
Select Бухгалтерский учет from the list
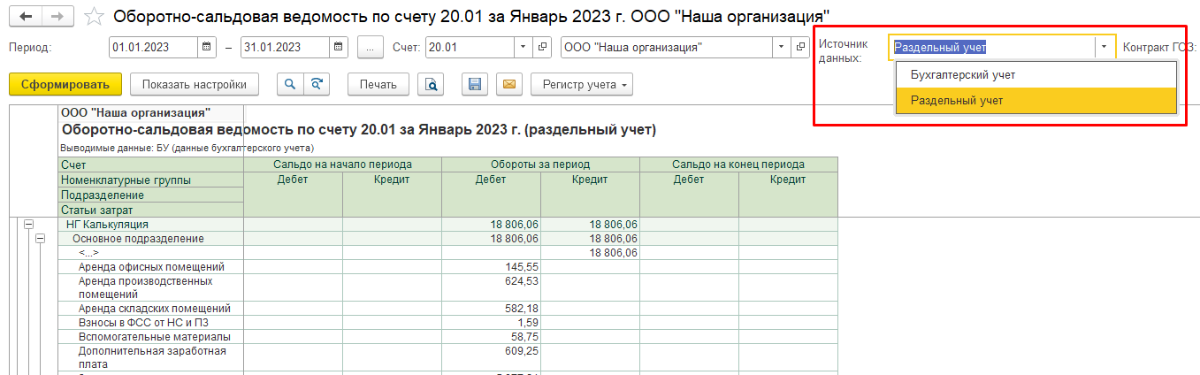click(x=1035, y=75)
